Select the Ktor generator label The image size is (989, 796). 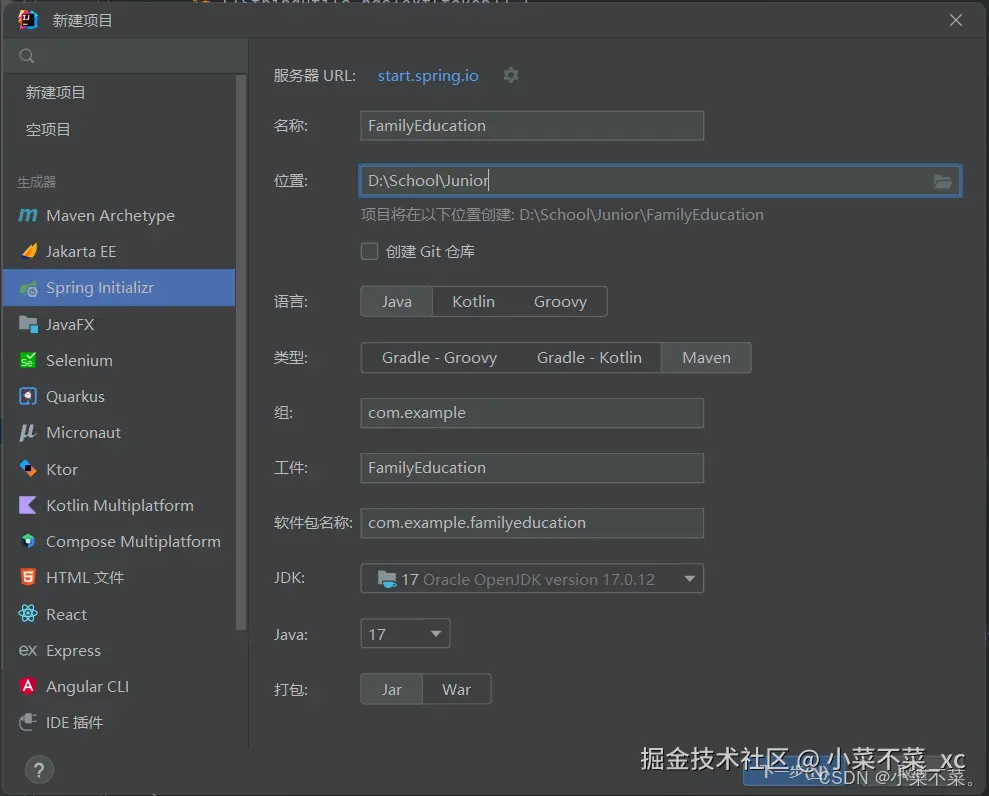point(62,469)
